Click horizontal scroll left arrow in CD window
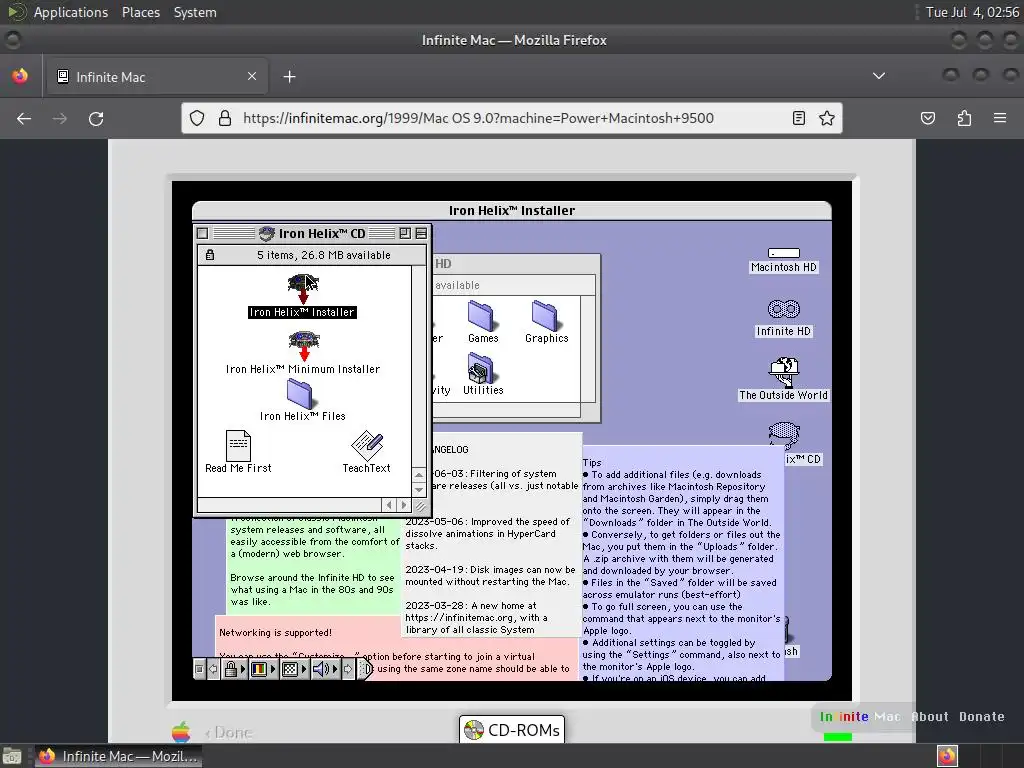Screen dimensions: 1024x768 [389, 505]
